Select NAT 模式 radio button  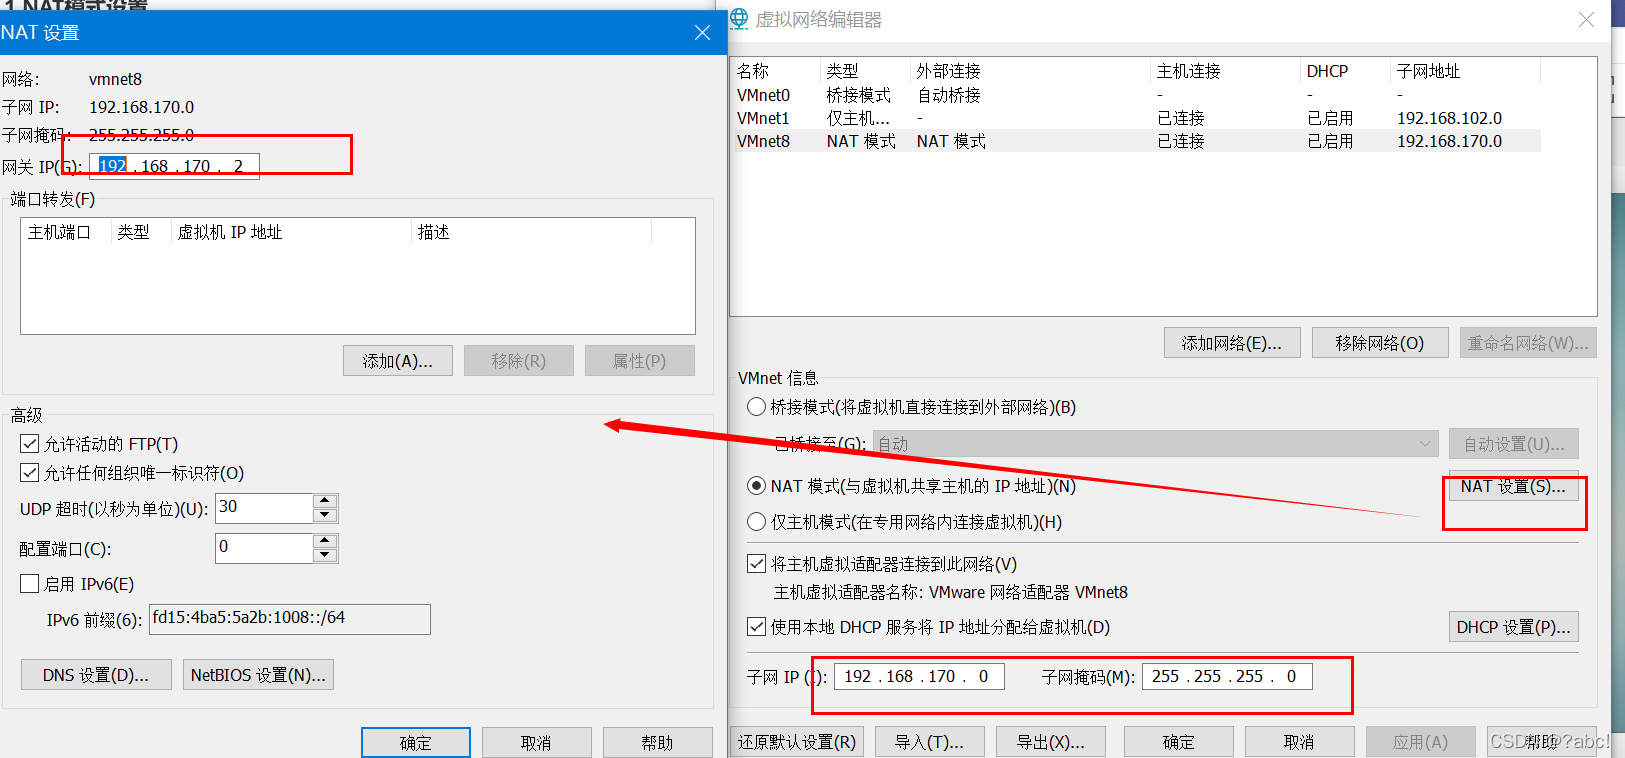coord(757,486)
